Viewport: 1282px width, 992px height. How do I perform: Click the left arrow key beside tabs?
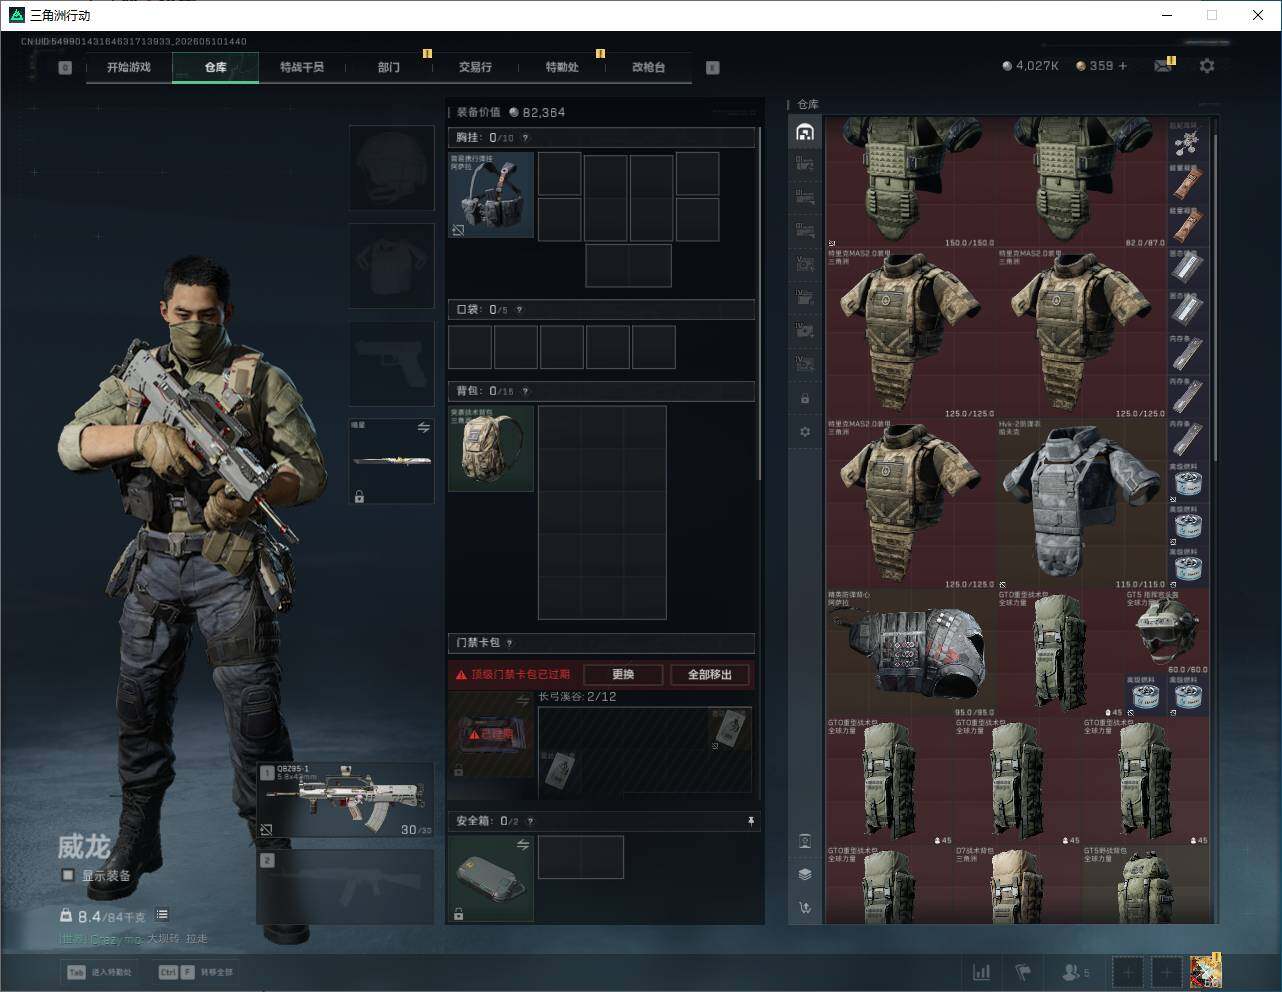tap(65, 68)
